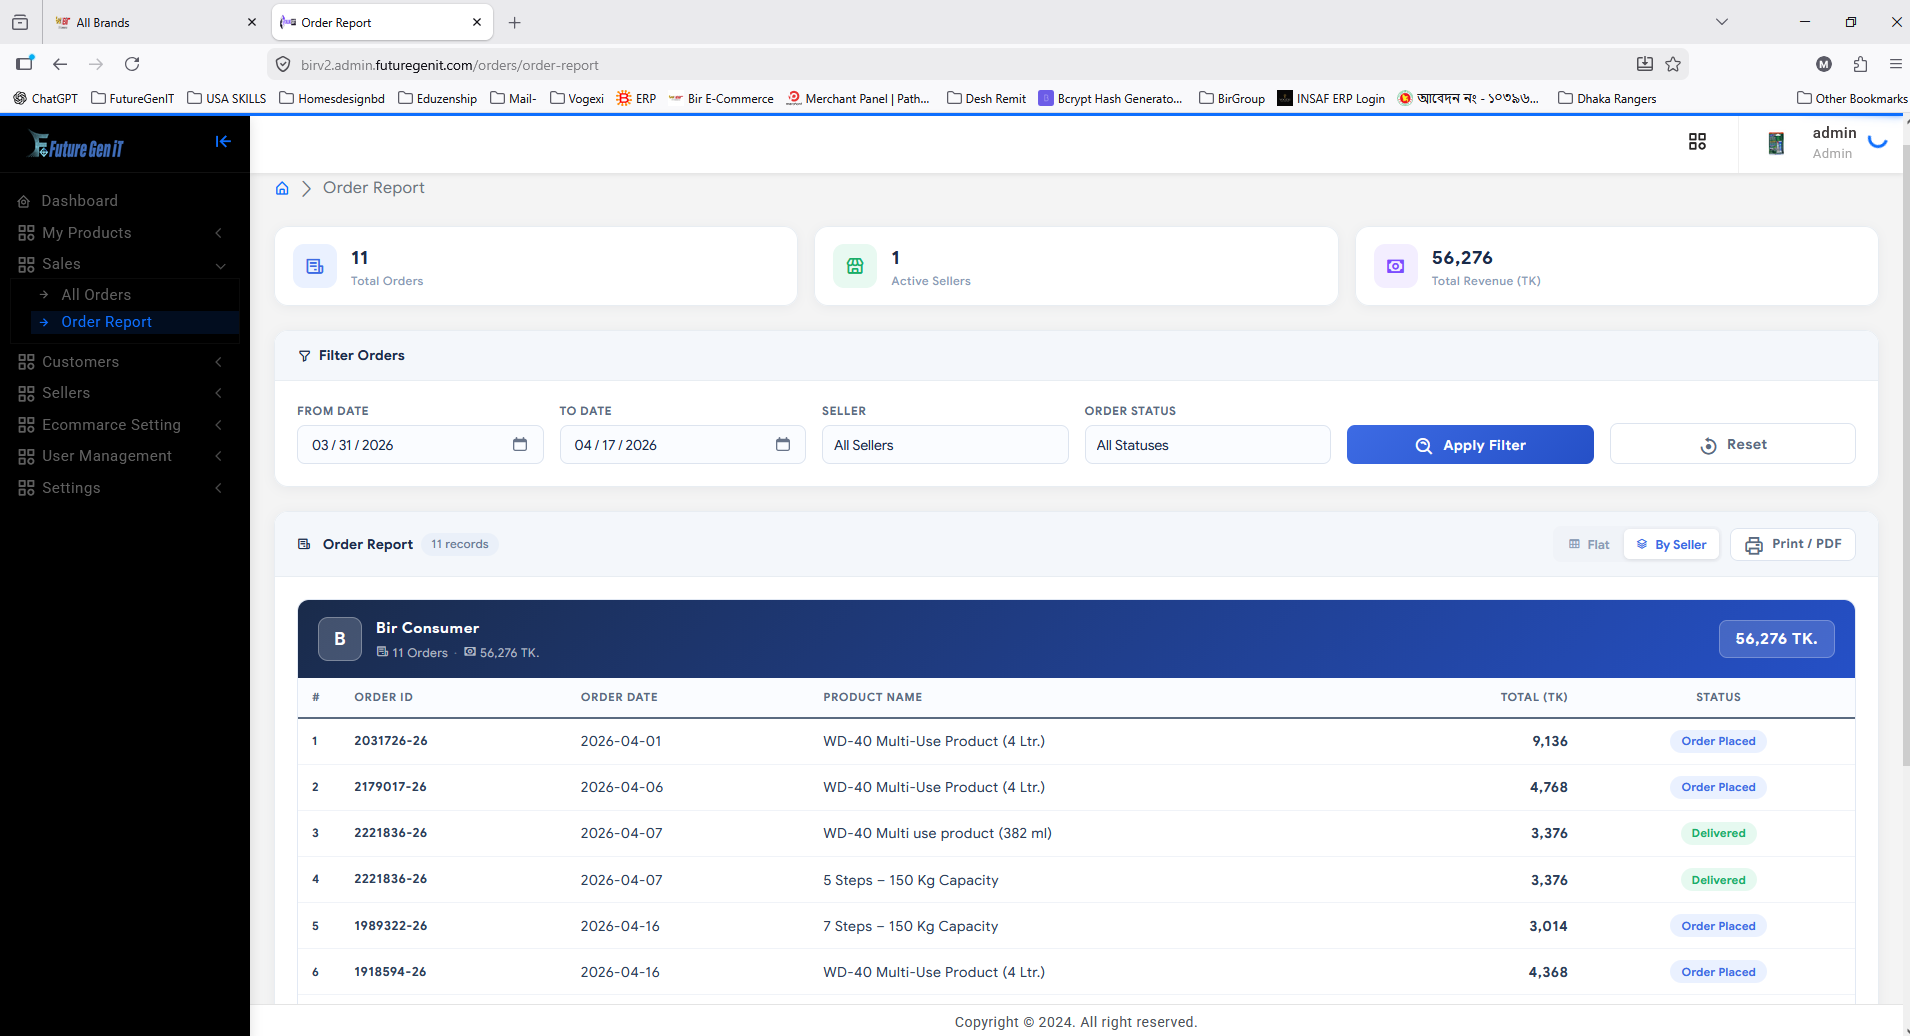Viewport: 1910px width, 1036px height.
Task: Click order ID 2031726-26
Action: click(x=391, y=741)
